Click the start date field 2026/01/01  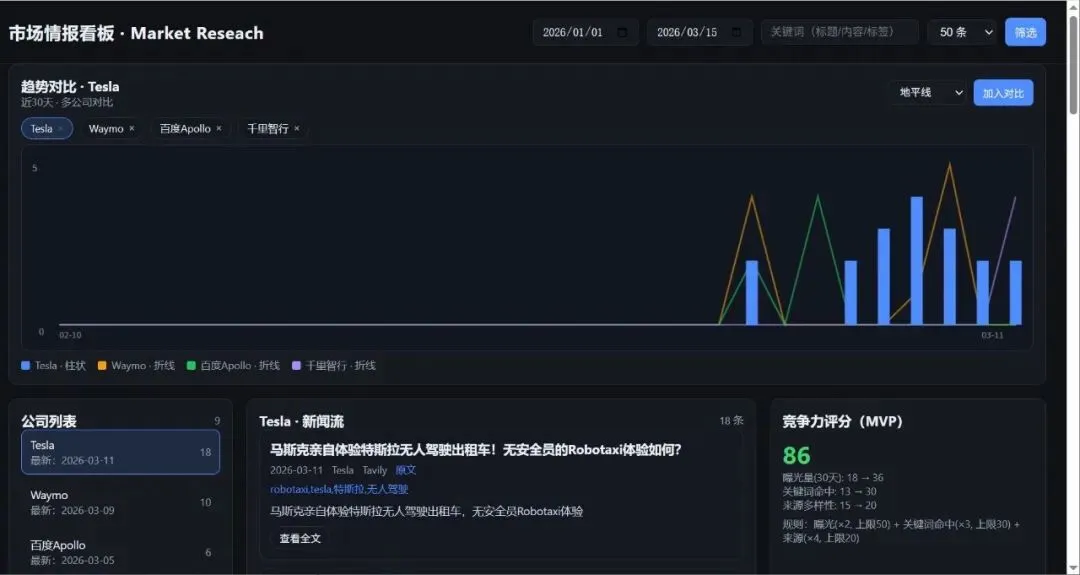pyautogui.click(x=585, y=32)
